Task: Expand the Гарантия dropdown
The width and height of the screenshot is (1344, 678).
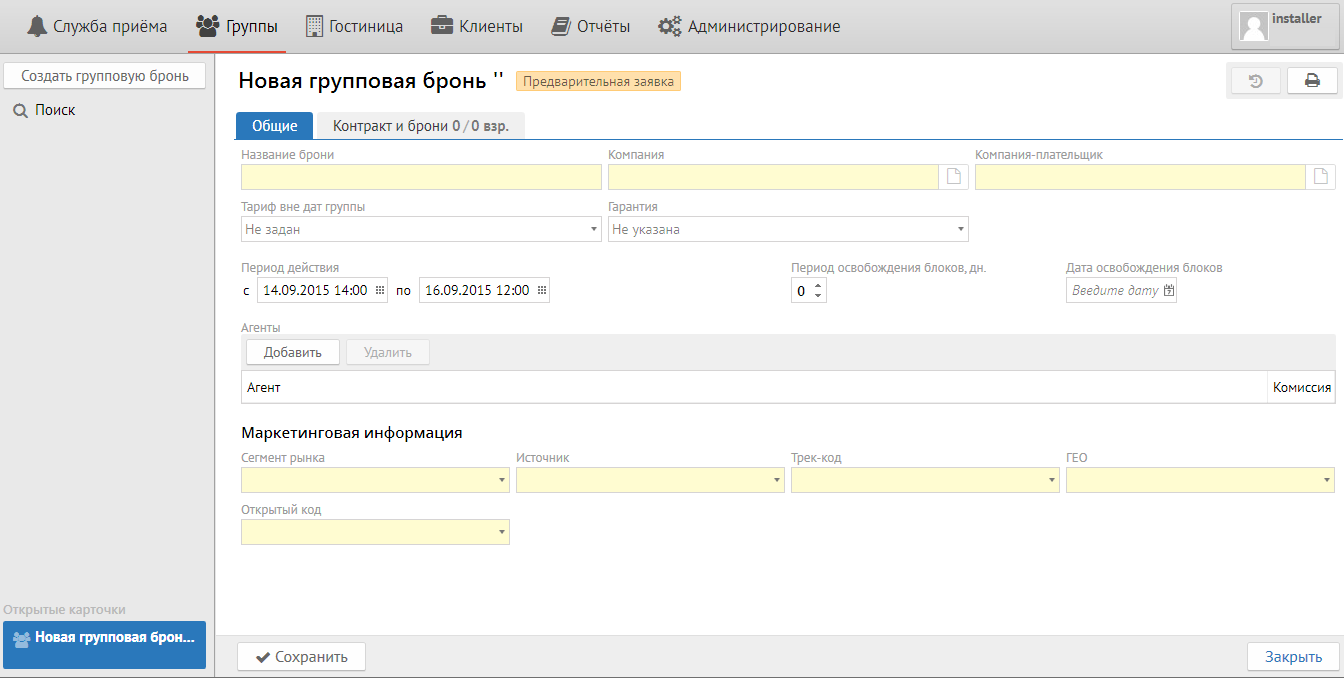Action: (x=961, y=230)
